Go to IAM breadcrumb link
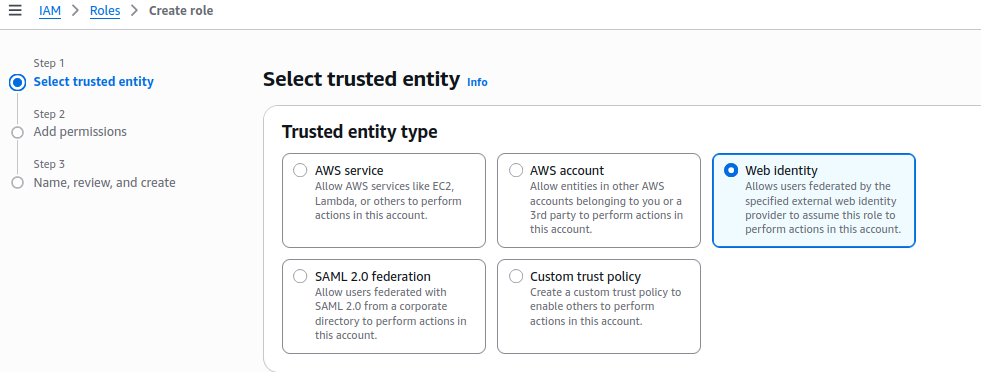The height and width of the screenshot is (372, 981). (x=50, y=11)
